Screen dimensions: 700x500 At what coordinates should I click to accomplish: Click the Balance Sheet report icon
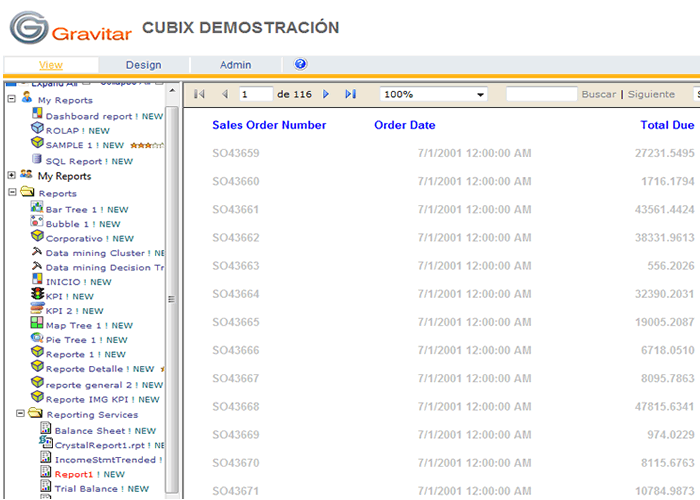click(46, 428)
